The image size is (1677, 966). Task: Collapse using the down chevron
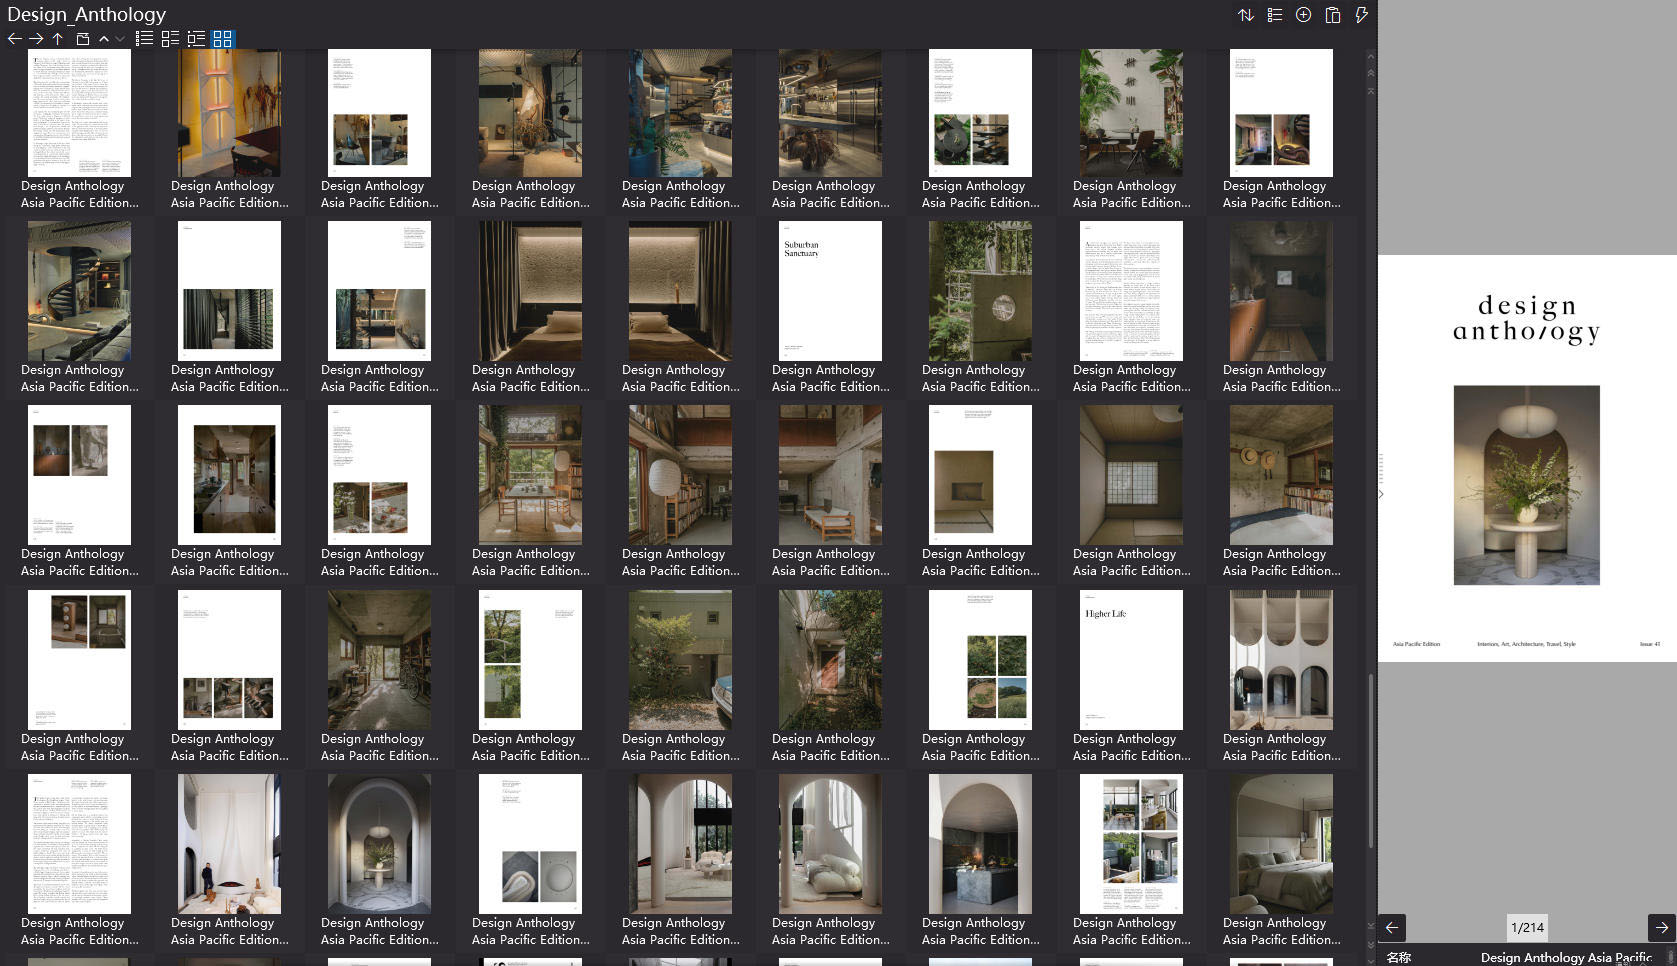(121, 38)
